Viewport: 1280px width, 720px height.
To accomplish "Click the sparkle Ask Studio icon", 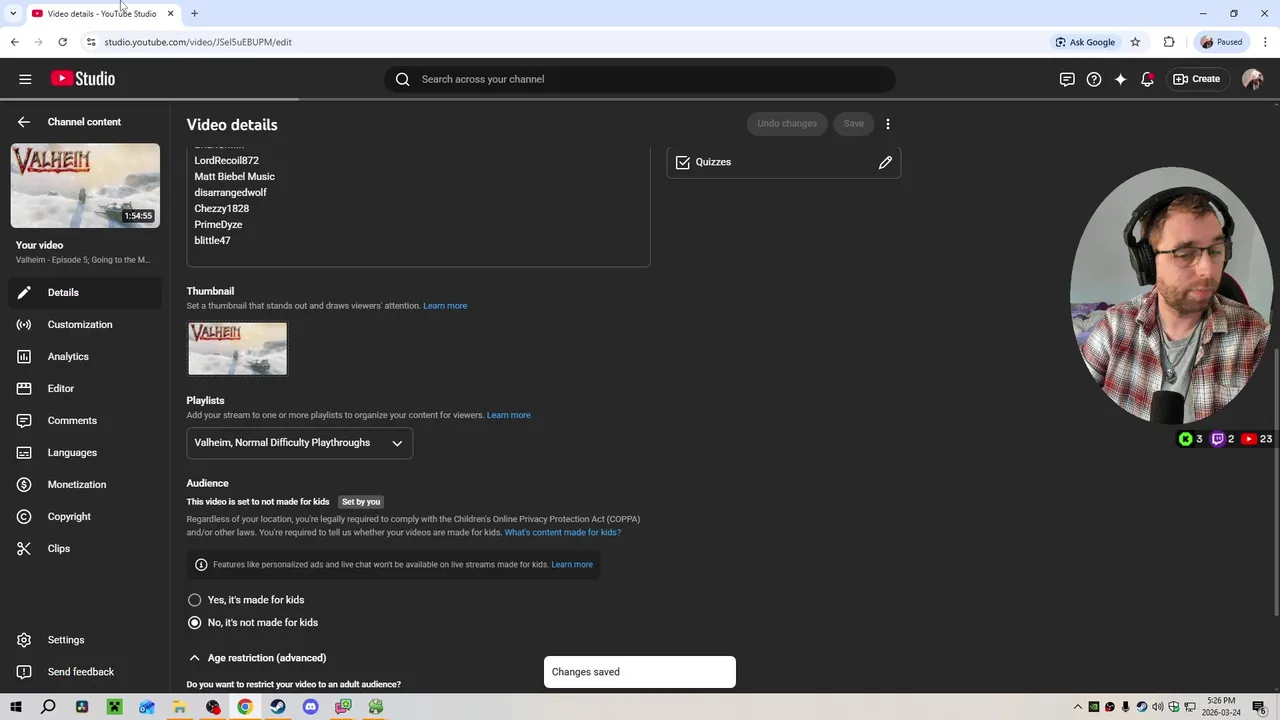I will click(1121, 79).
